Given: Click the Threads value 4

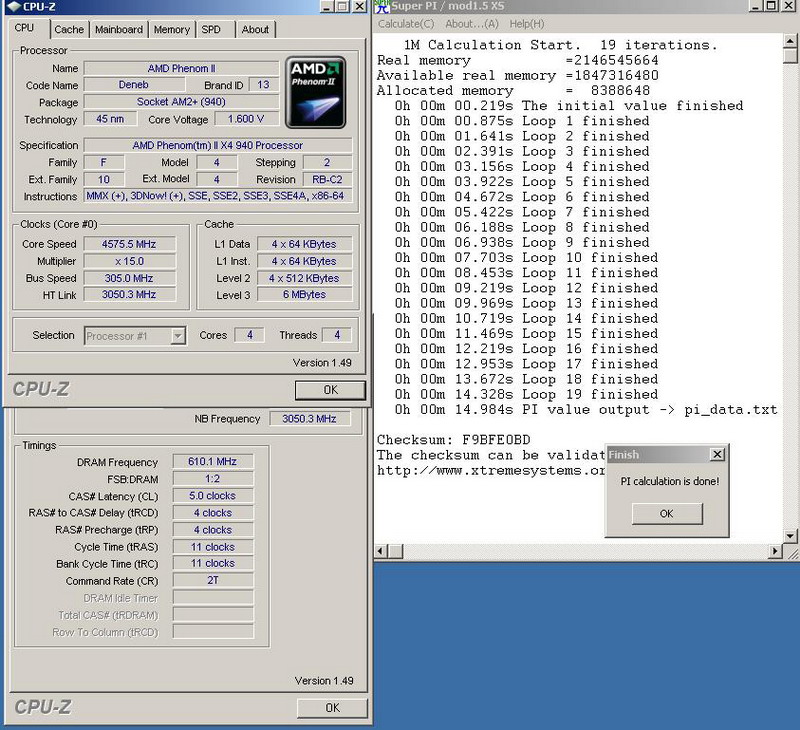Looking at the screenshot, I should click(x=337, y=335).
